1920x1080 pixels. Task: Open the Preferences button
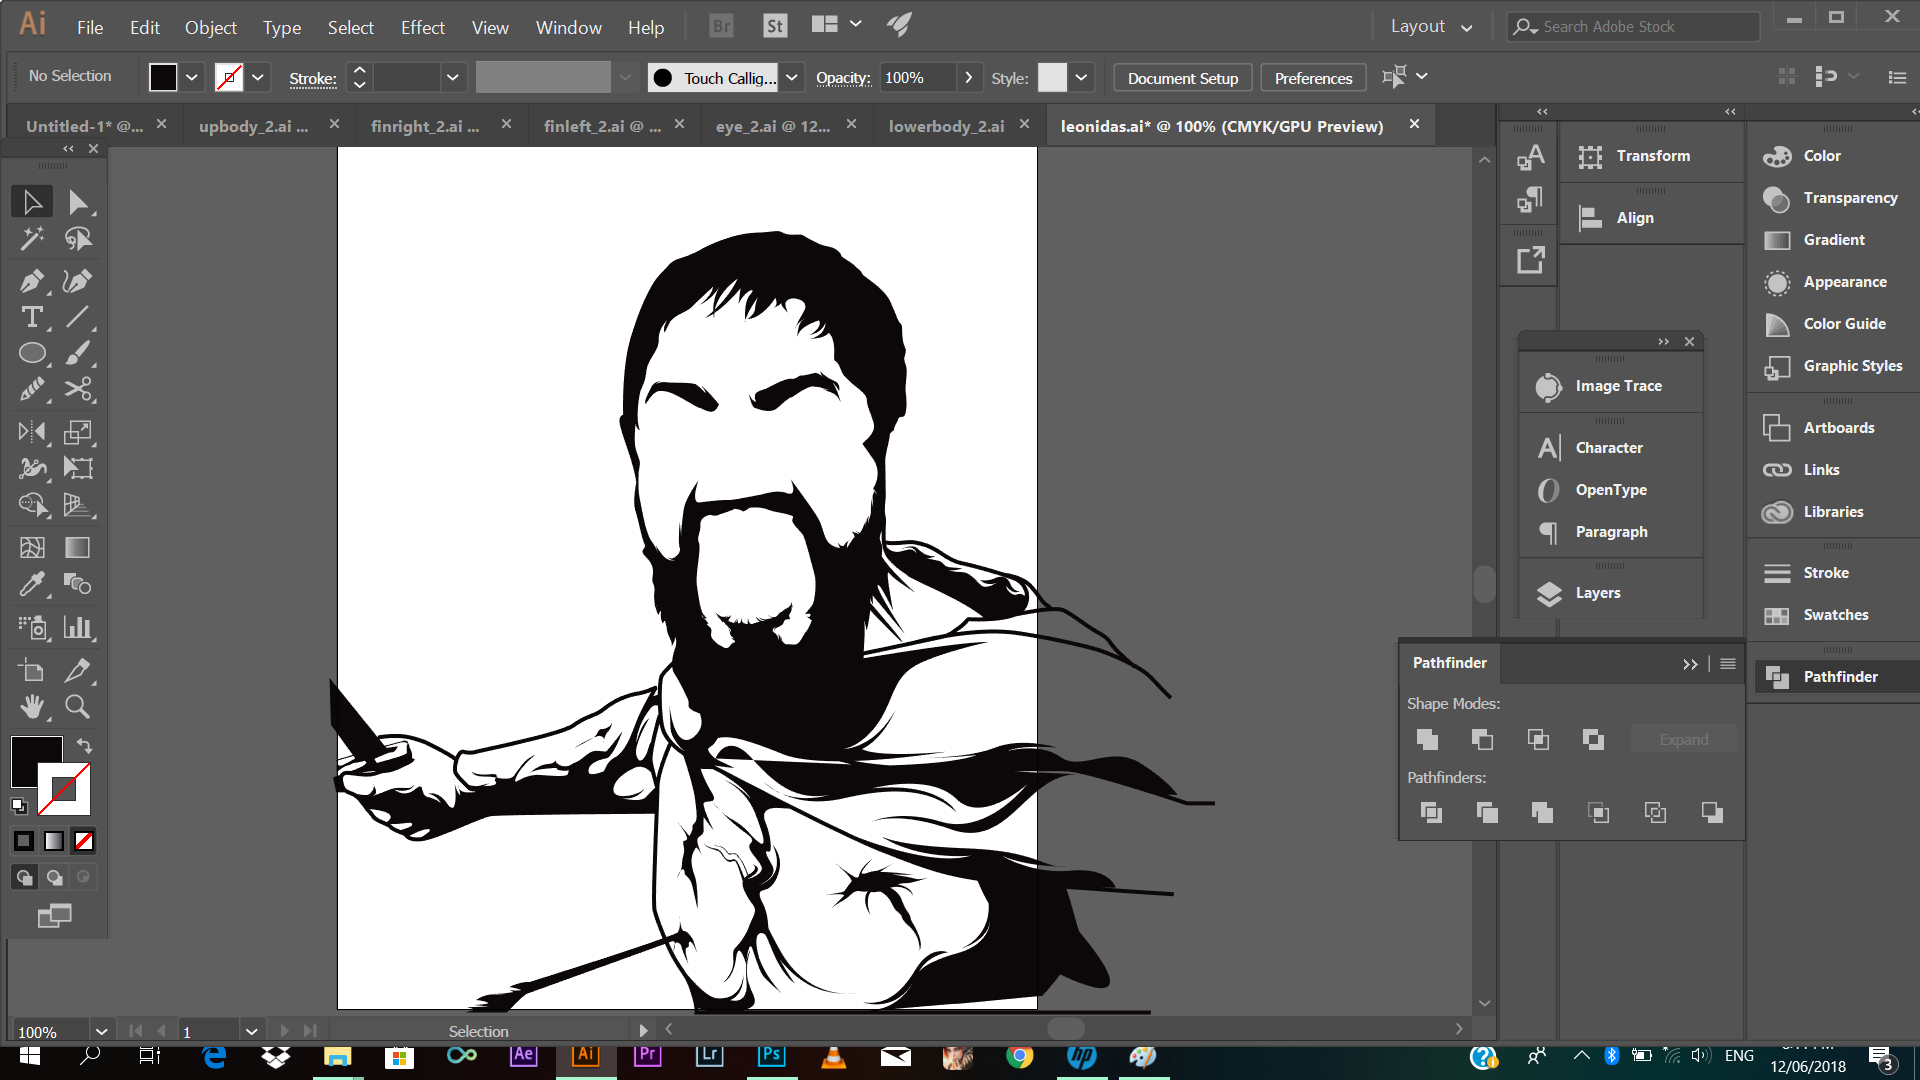[x=1312, y=78]
